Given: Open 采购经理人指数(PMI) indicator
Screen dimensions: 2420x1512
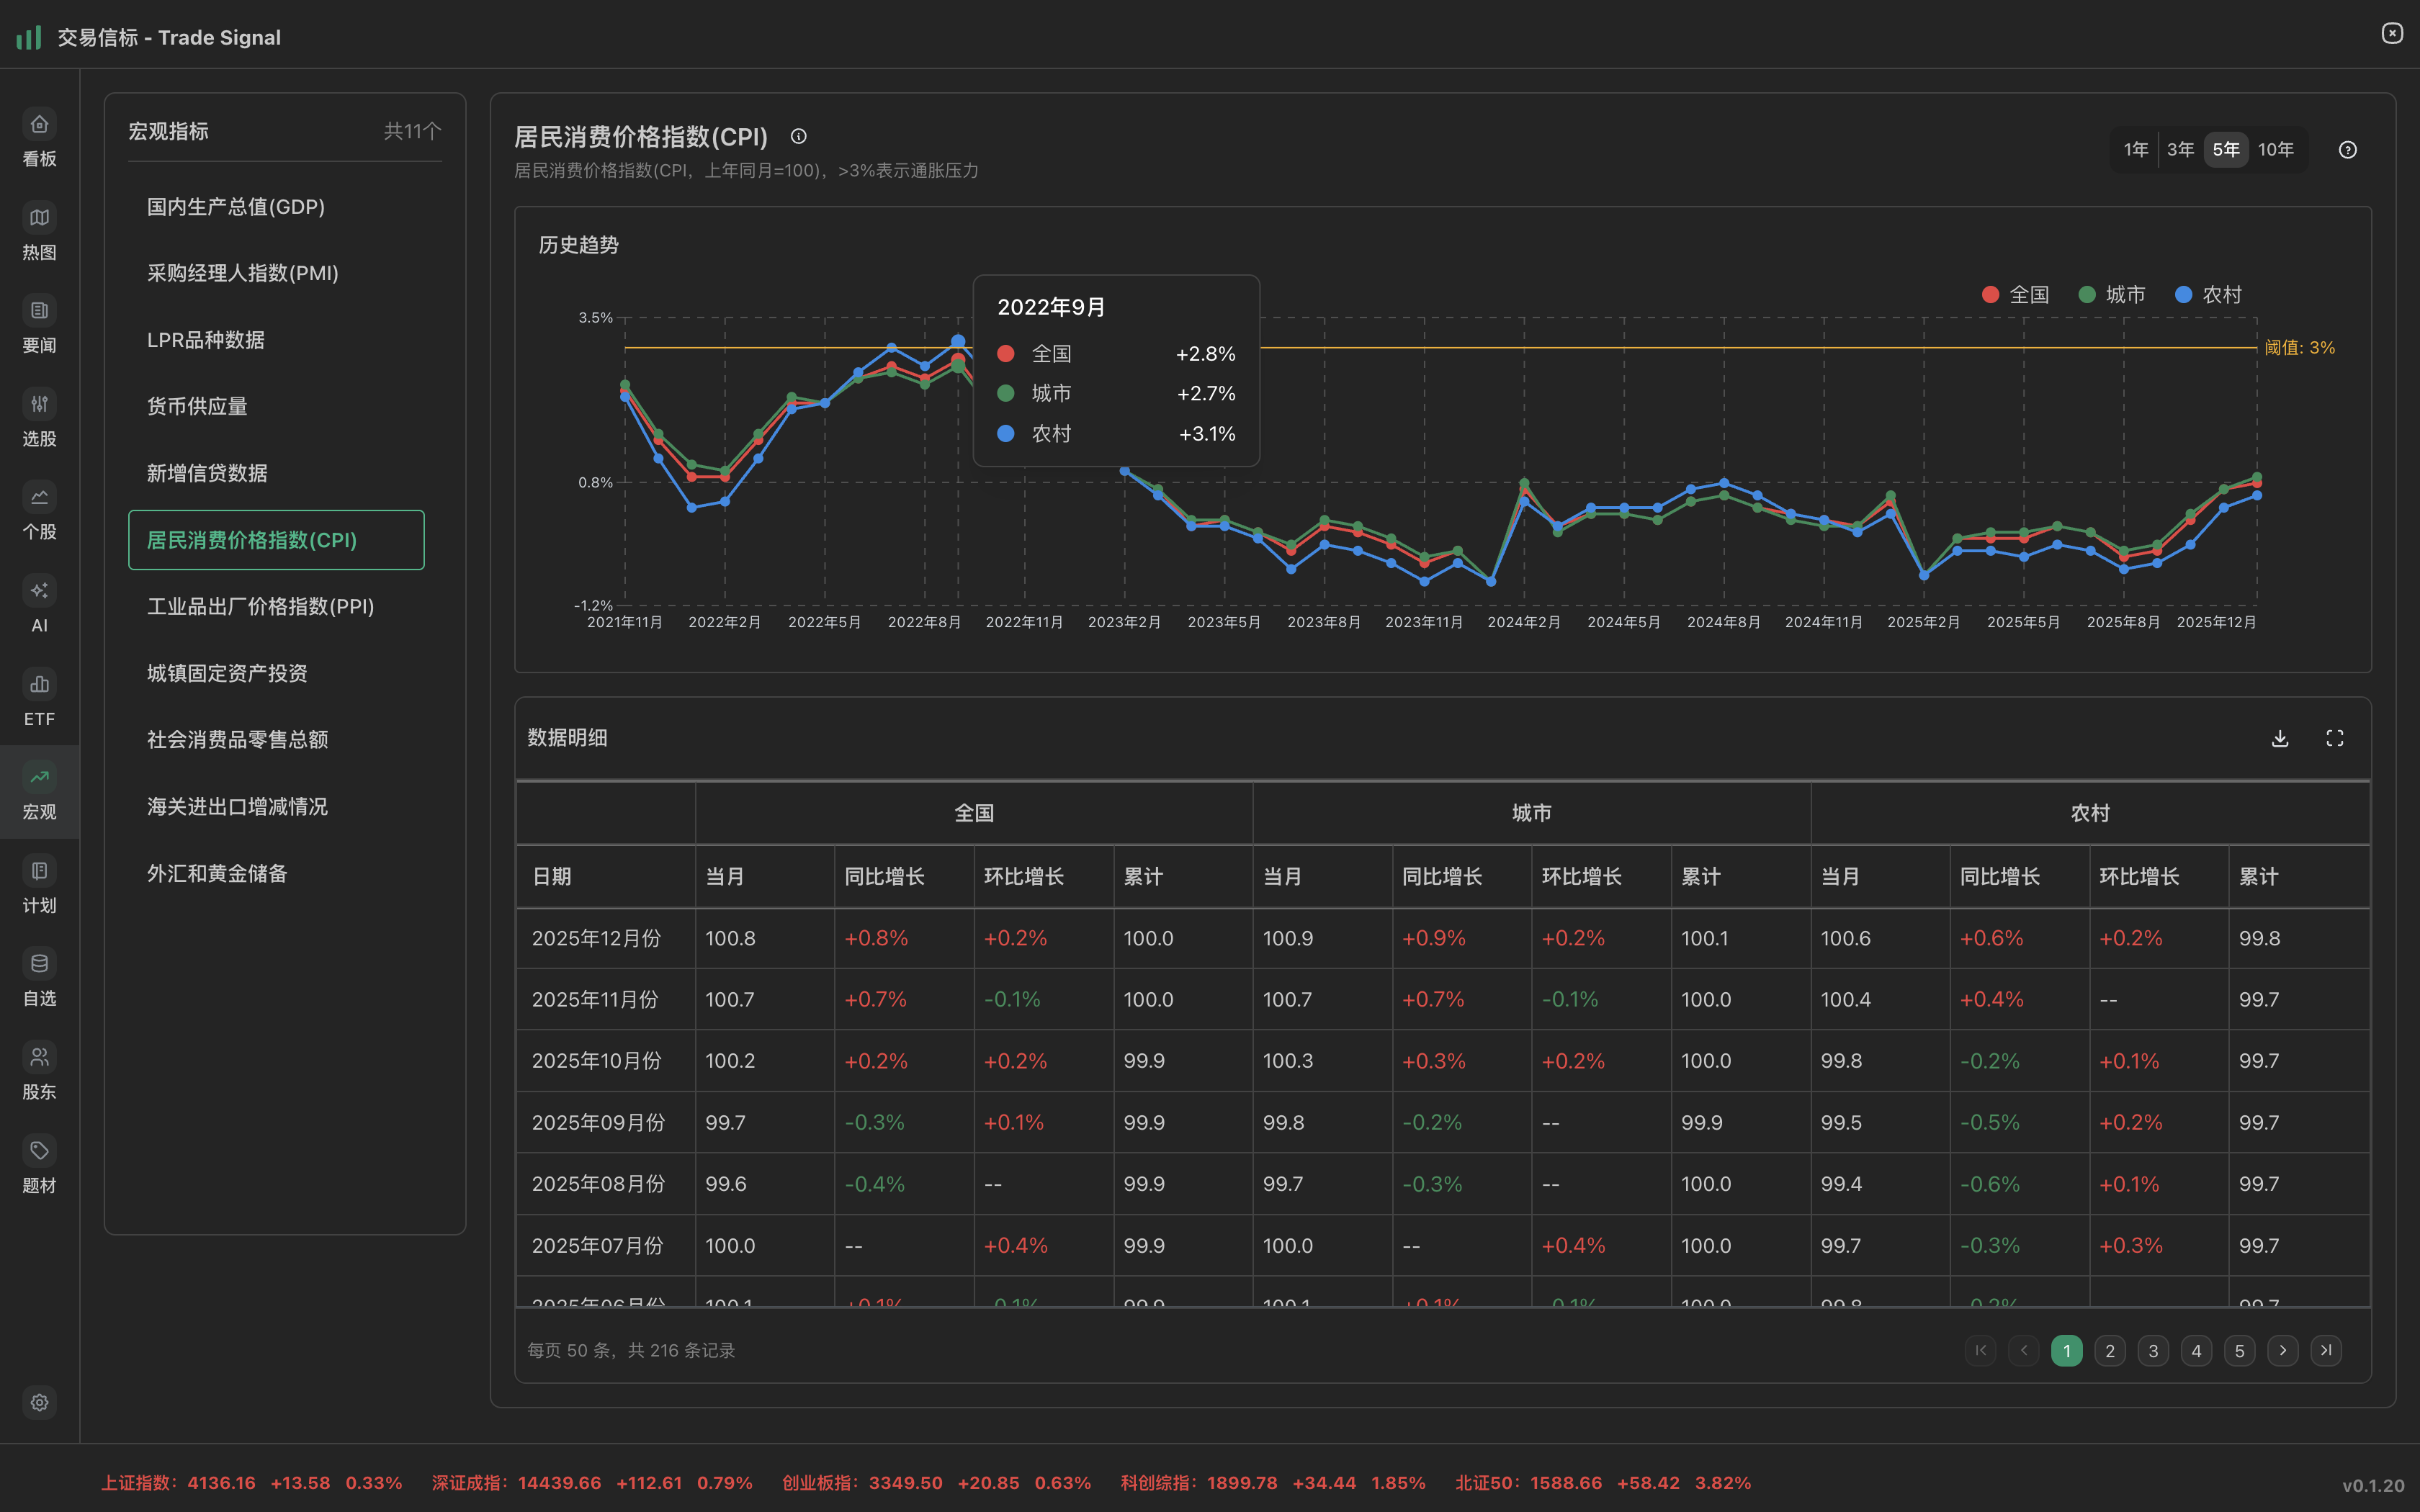Looking at the screenshot, I should 243,273.
